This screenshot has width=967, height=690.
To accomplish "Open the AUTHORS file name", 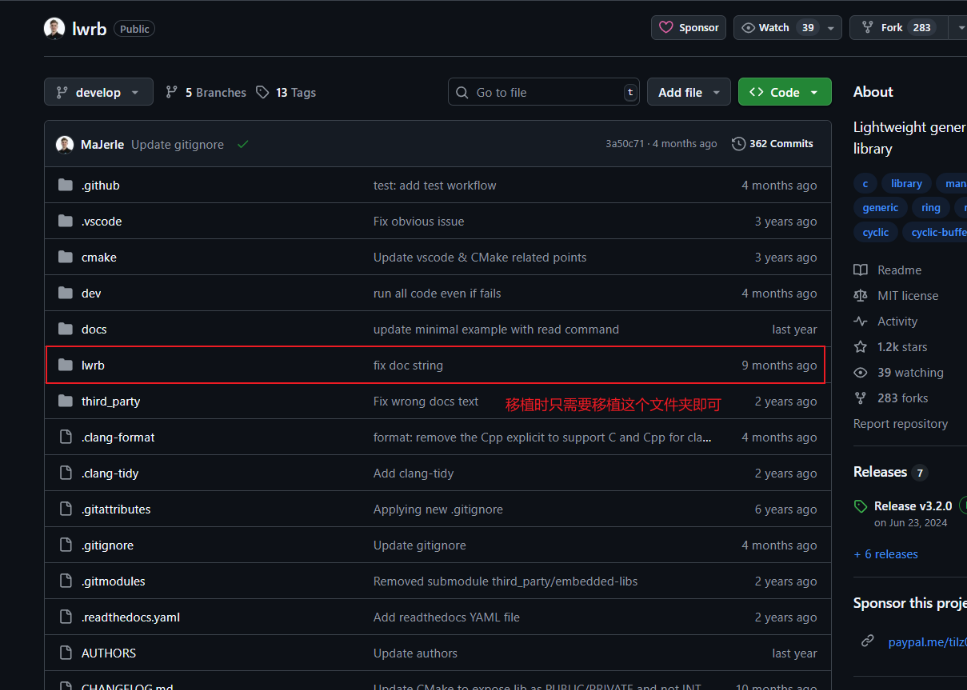I will (109, 653).
